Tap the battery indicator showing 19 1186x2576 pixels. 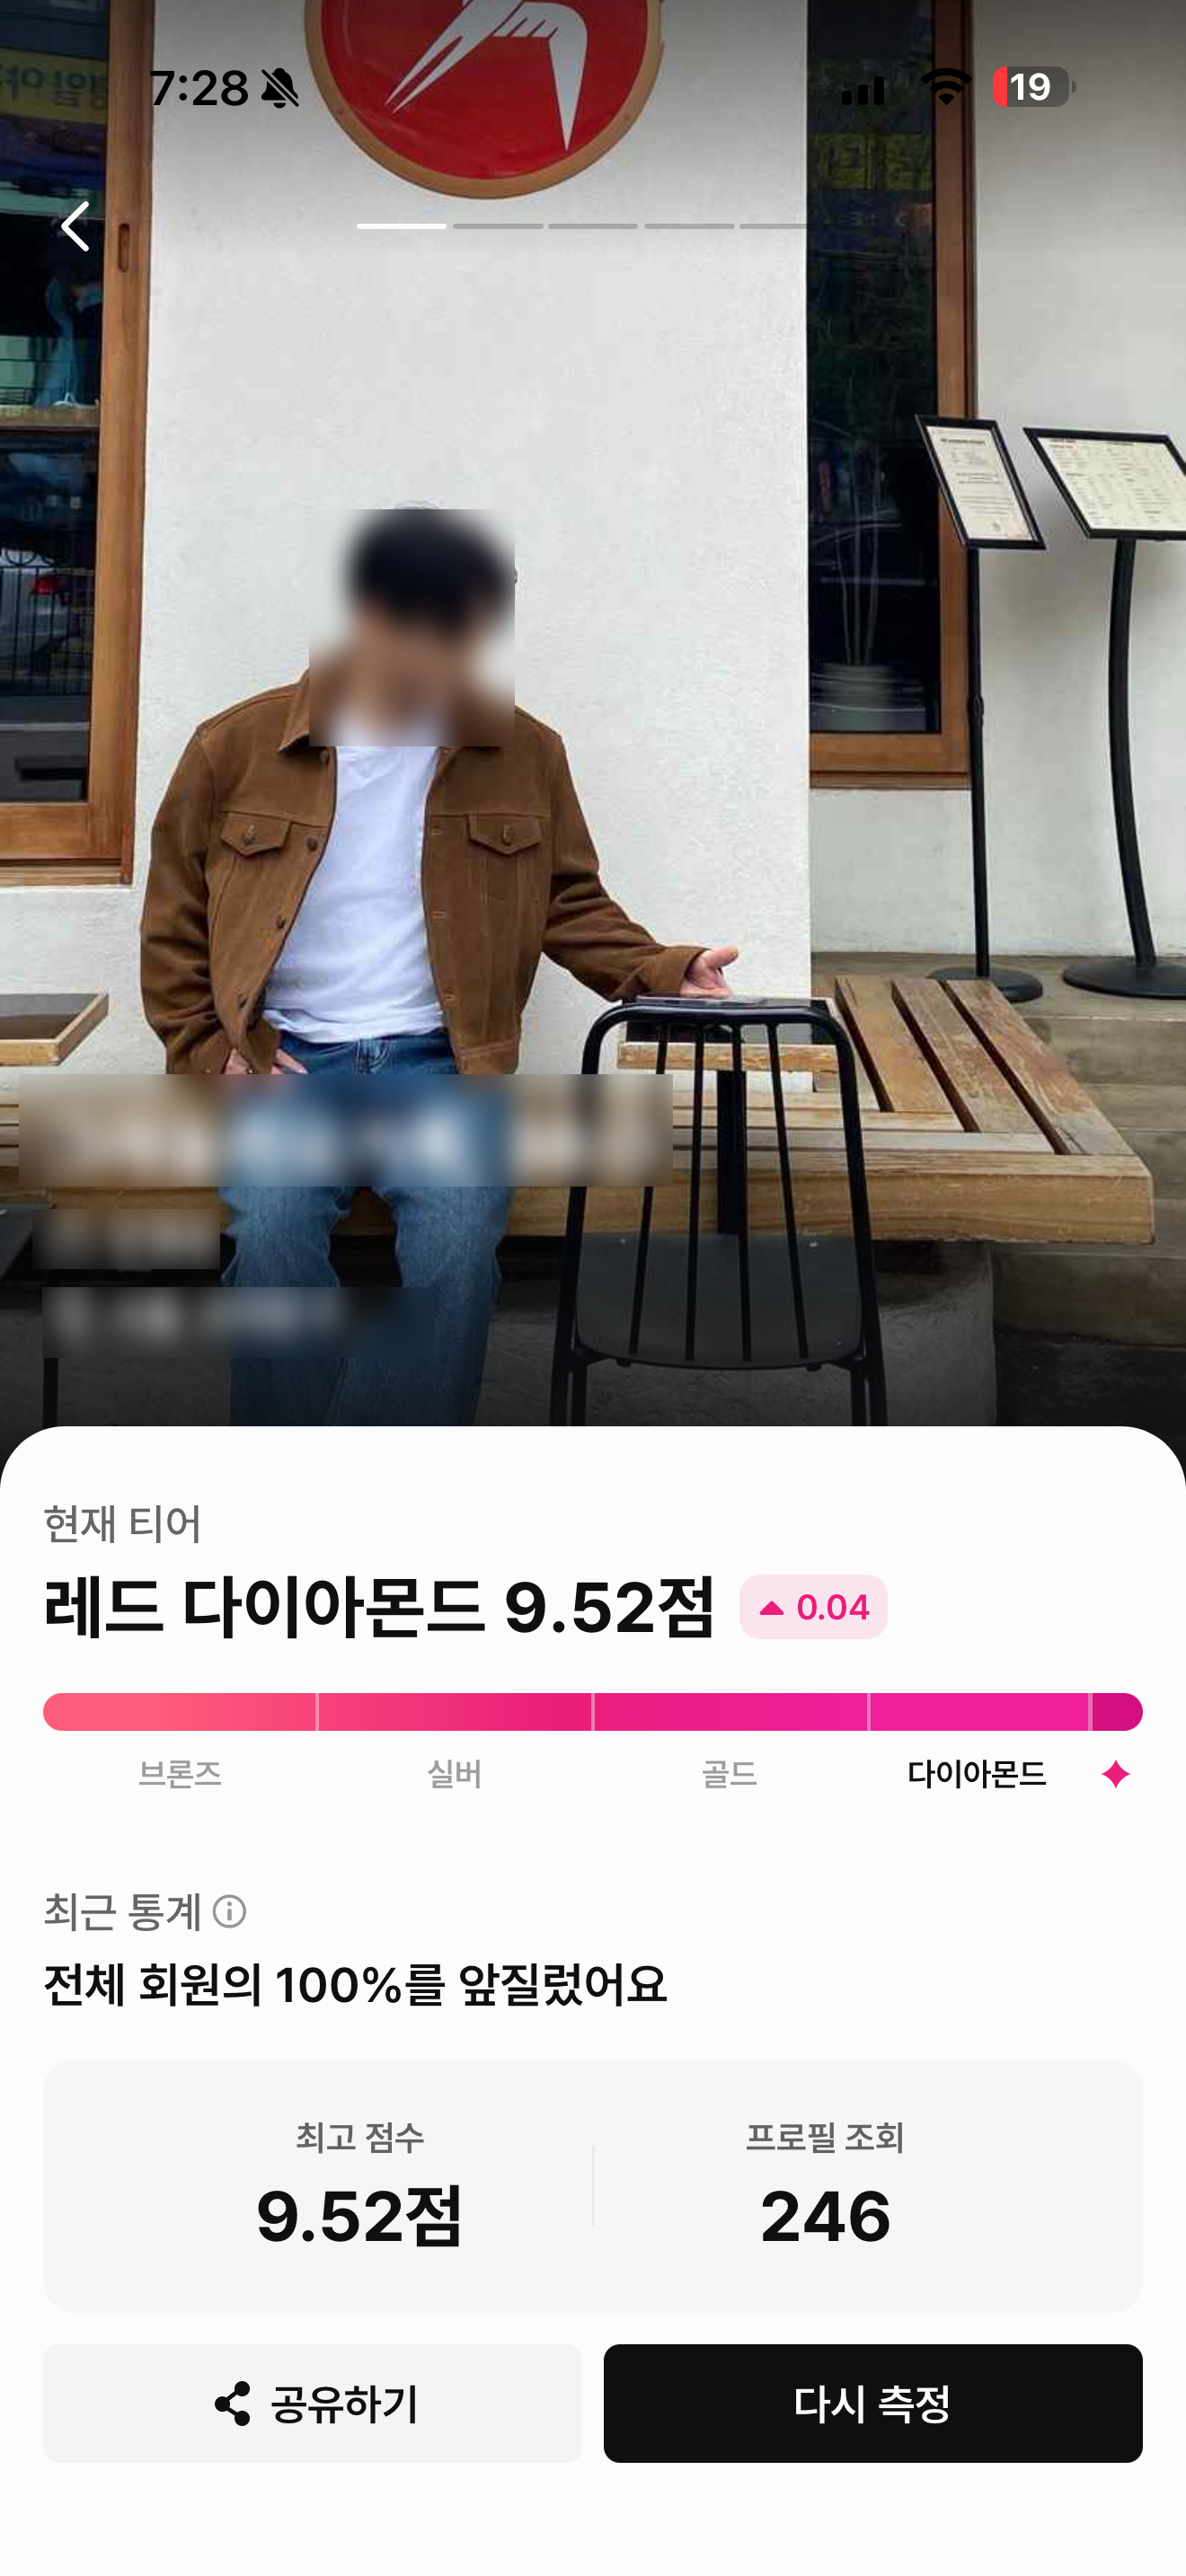pos(1034,87)
